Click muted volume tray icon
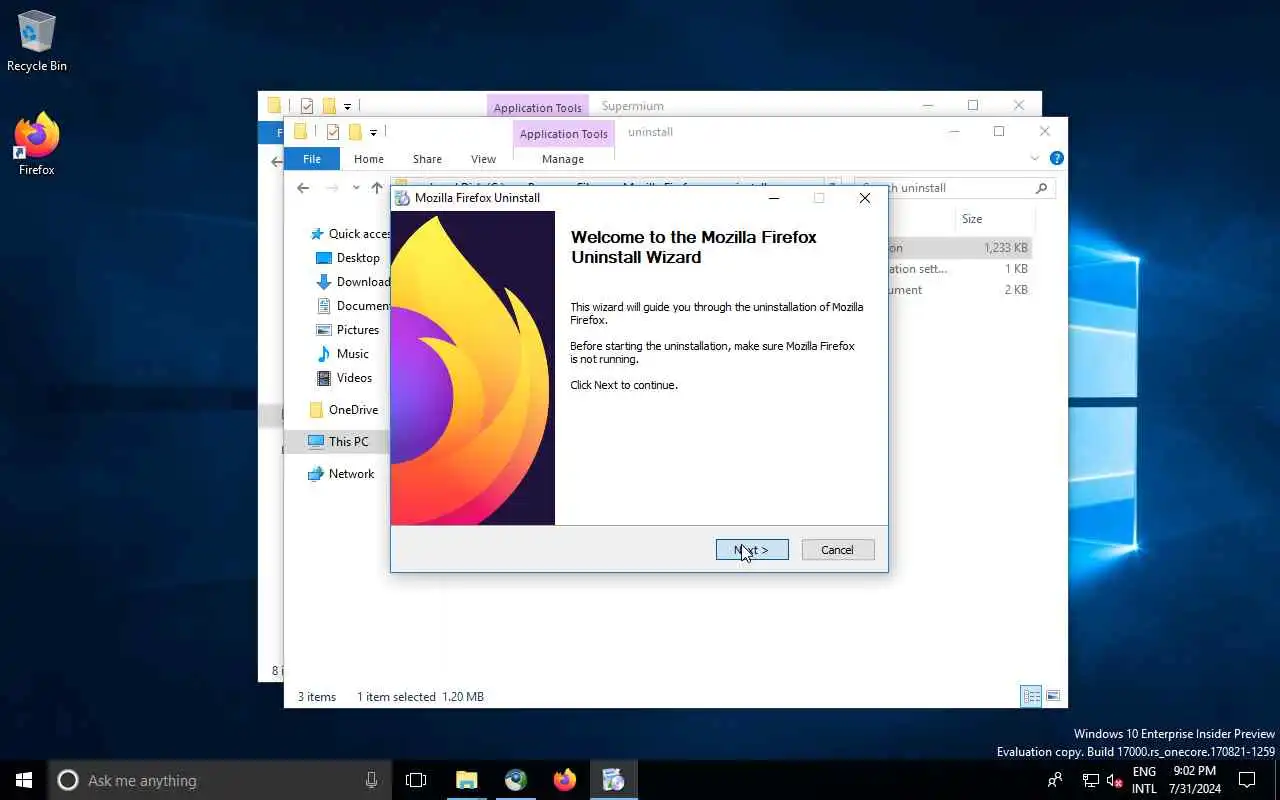 coord(1114,780)
